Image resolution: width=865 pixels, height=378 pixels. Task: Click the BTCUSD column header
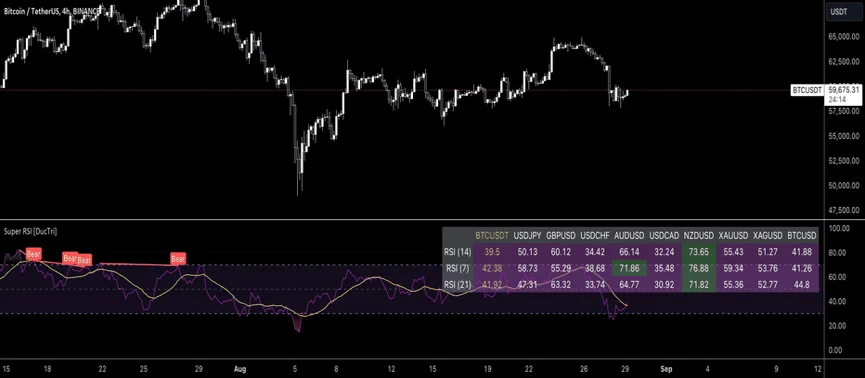tap(802, 236)
